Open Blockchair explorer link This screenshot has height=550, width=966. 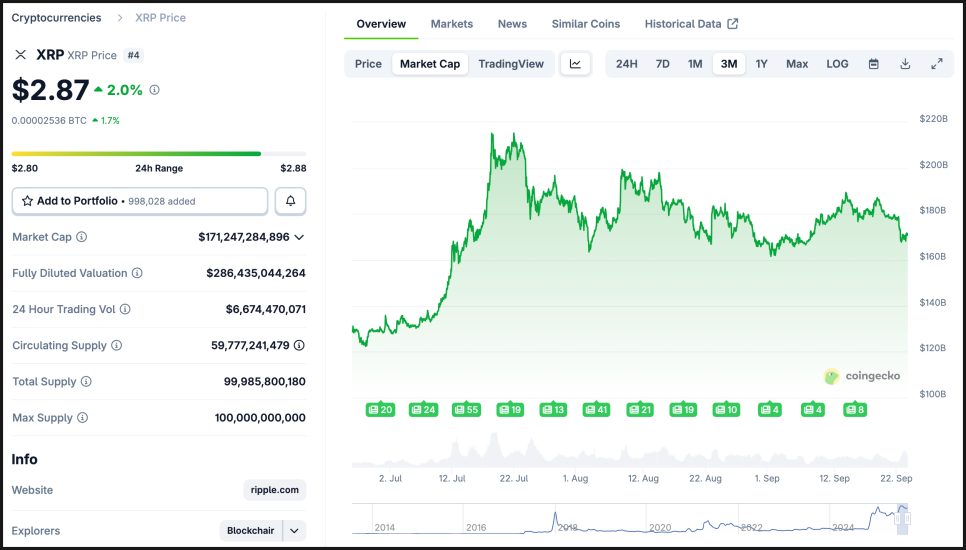(x=251, y=530)
